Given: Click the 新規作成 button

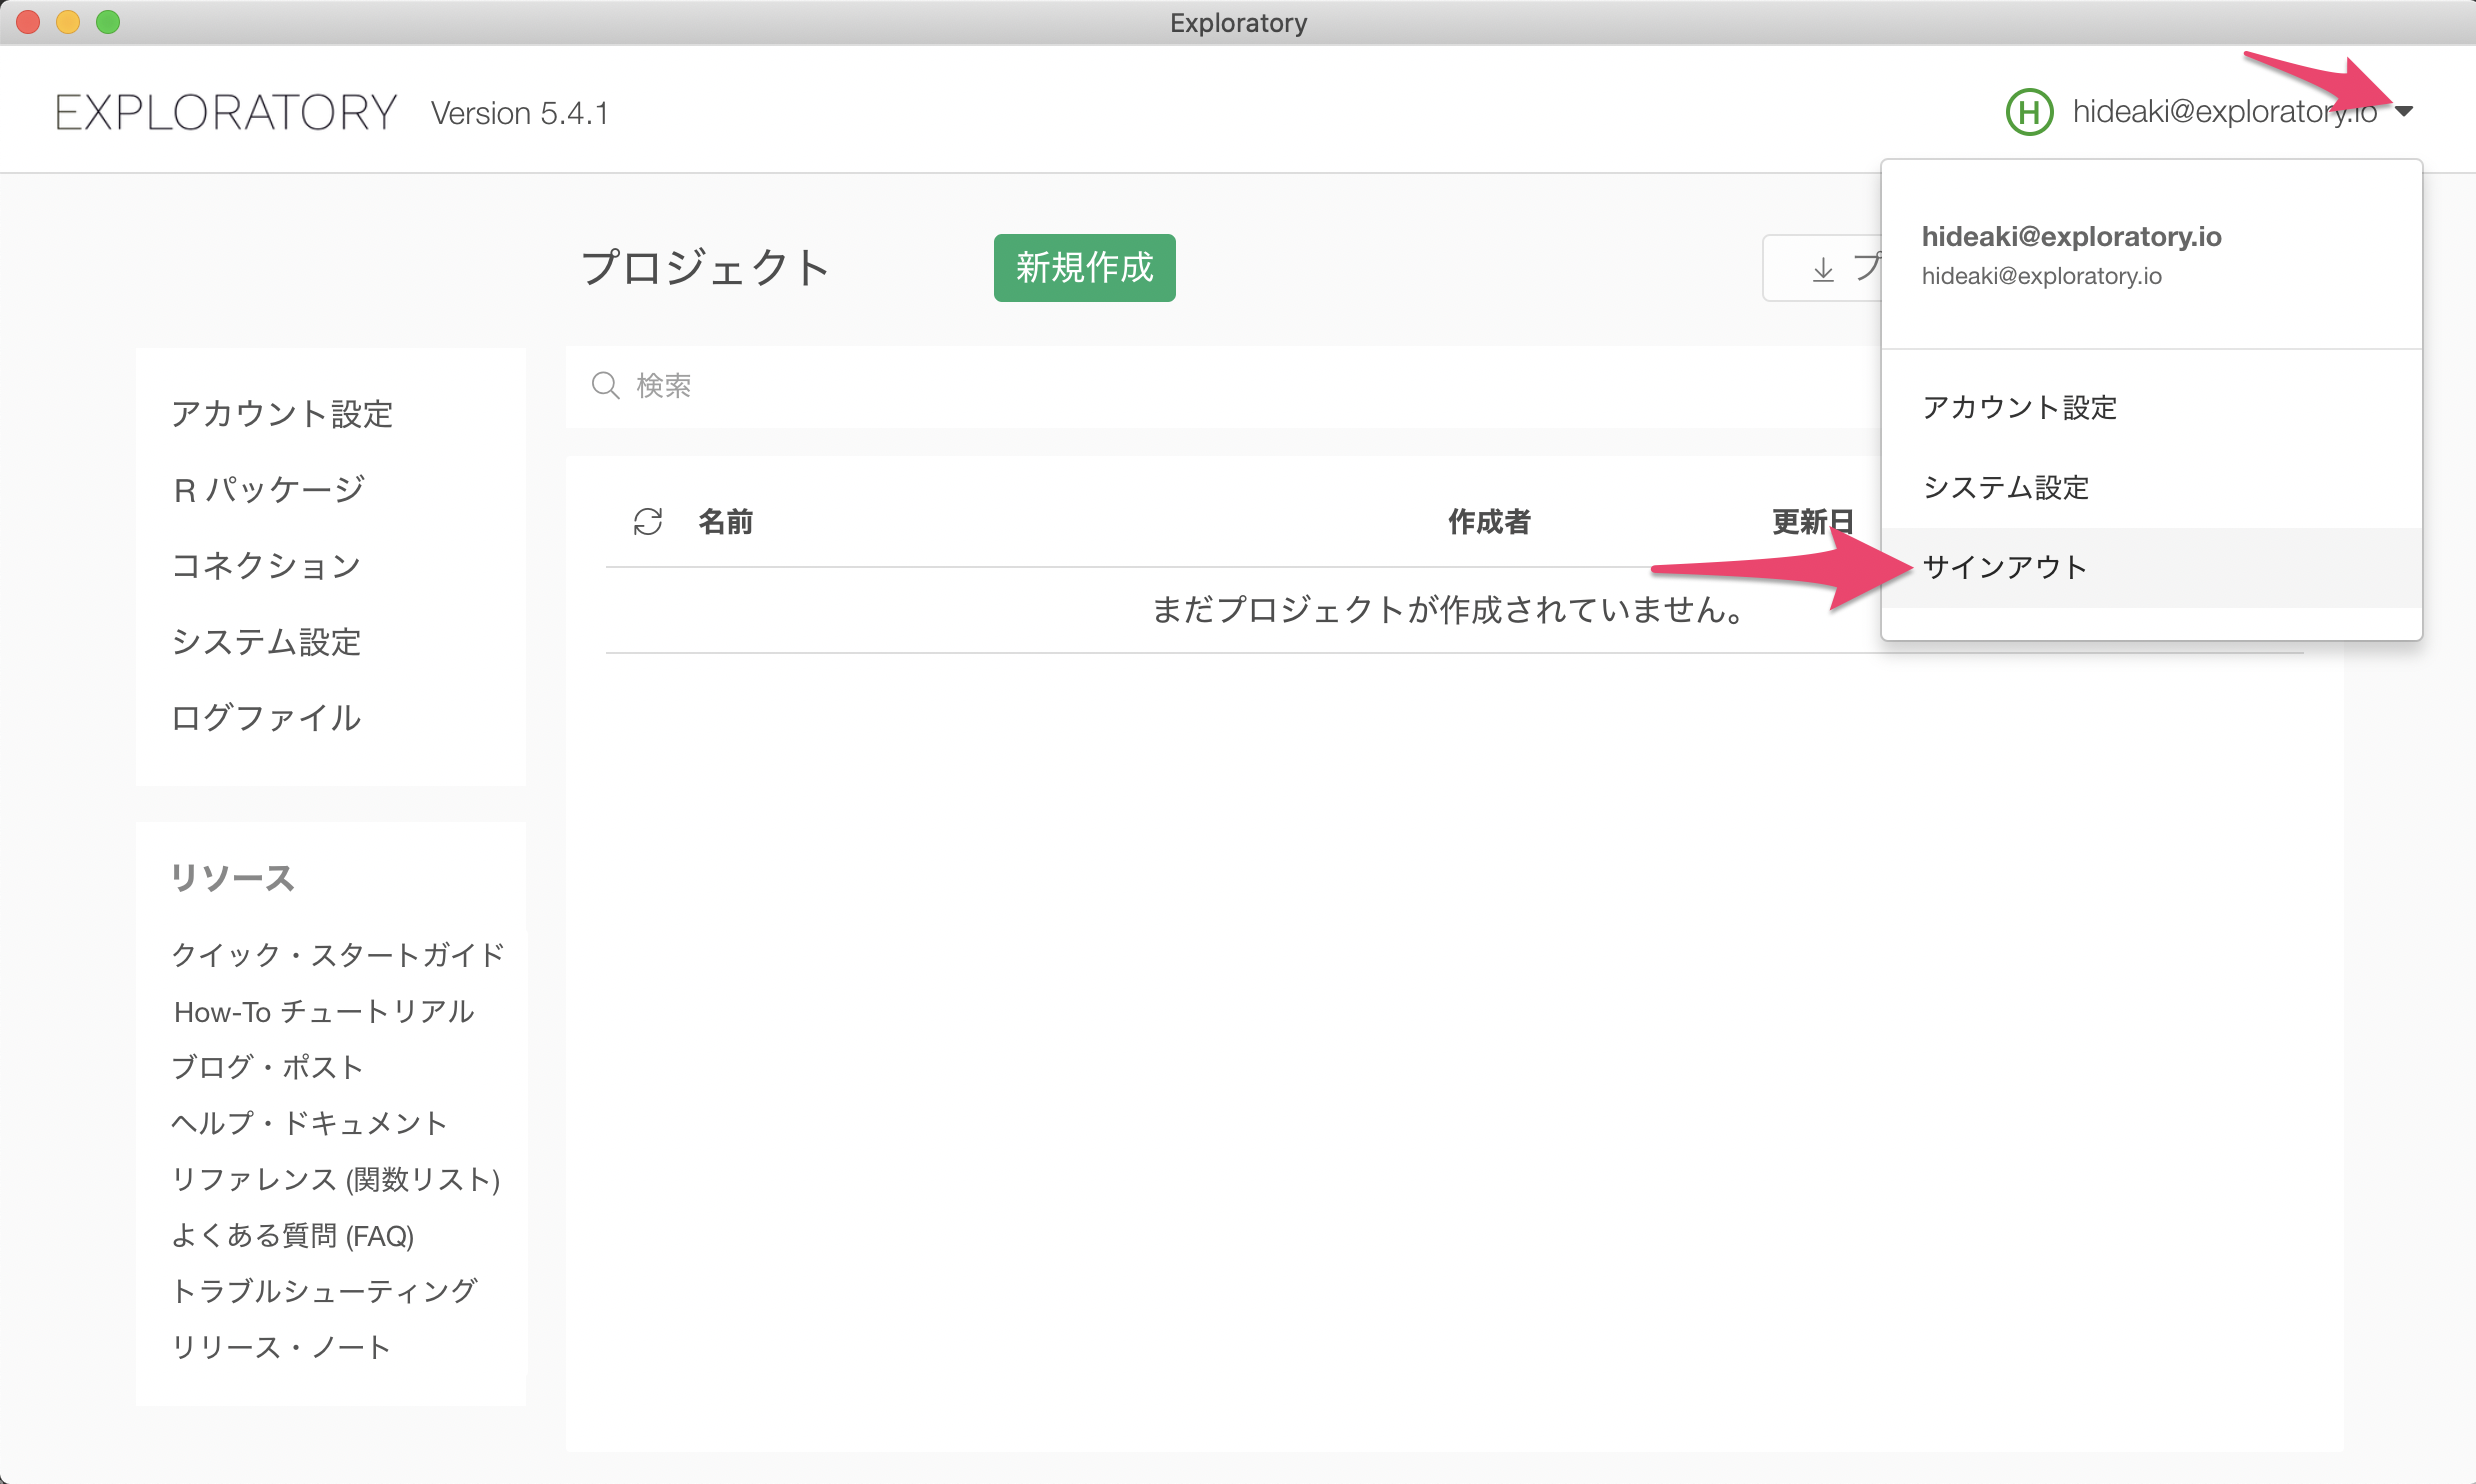Looking at the screenshot, I should pos(1084,268).
